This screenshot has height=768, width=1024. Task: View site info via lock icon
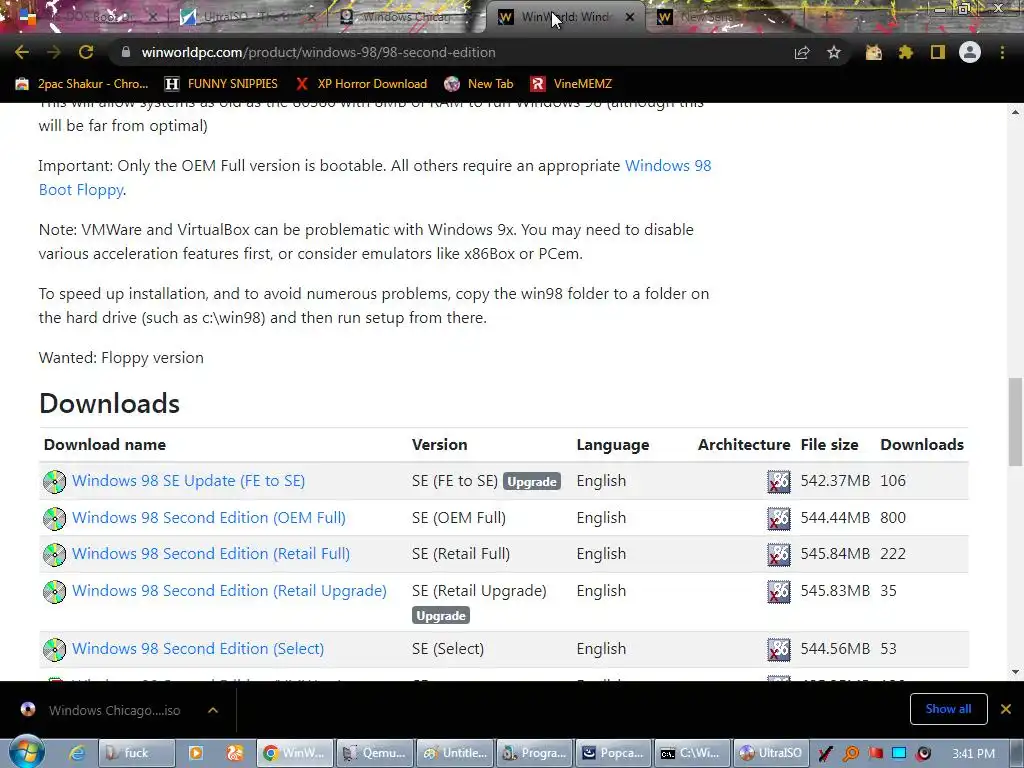pos(126,52)
